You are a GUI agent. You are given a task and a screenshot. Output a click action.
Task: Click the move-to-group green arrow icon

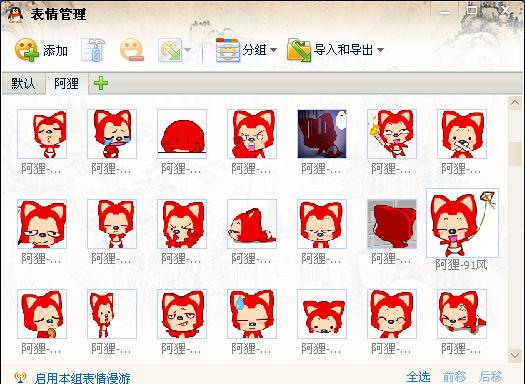(170, 50)
